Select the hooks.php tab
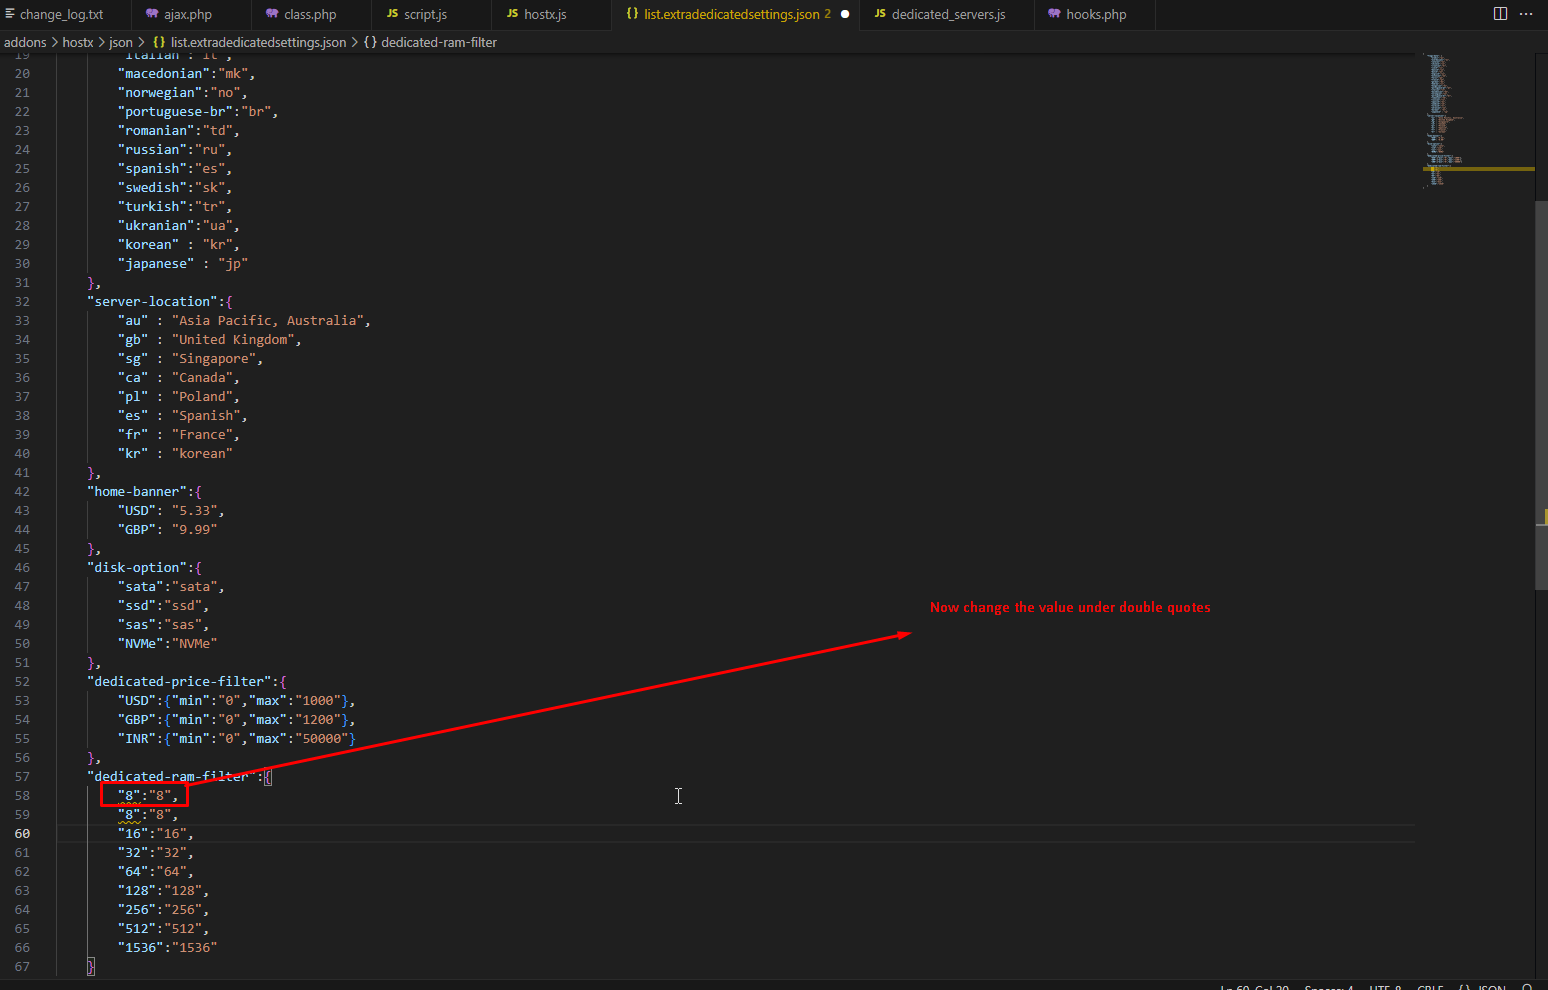Screen dimensions: 1548x990 [1095, 15]
